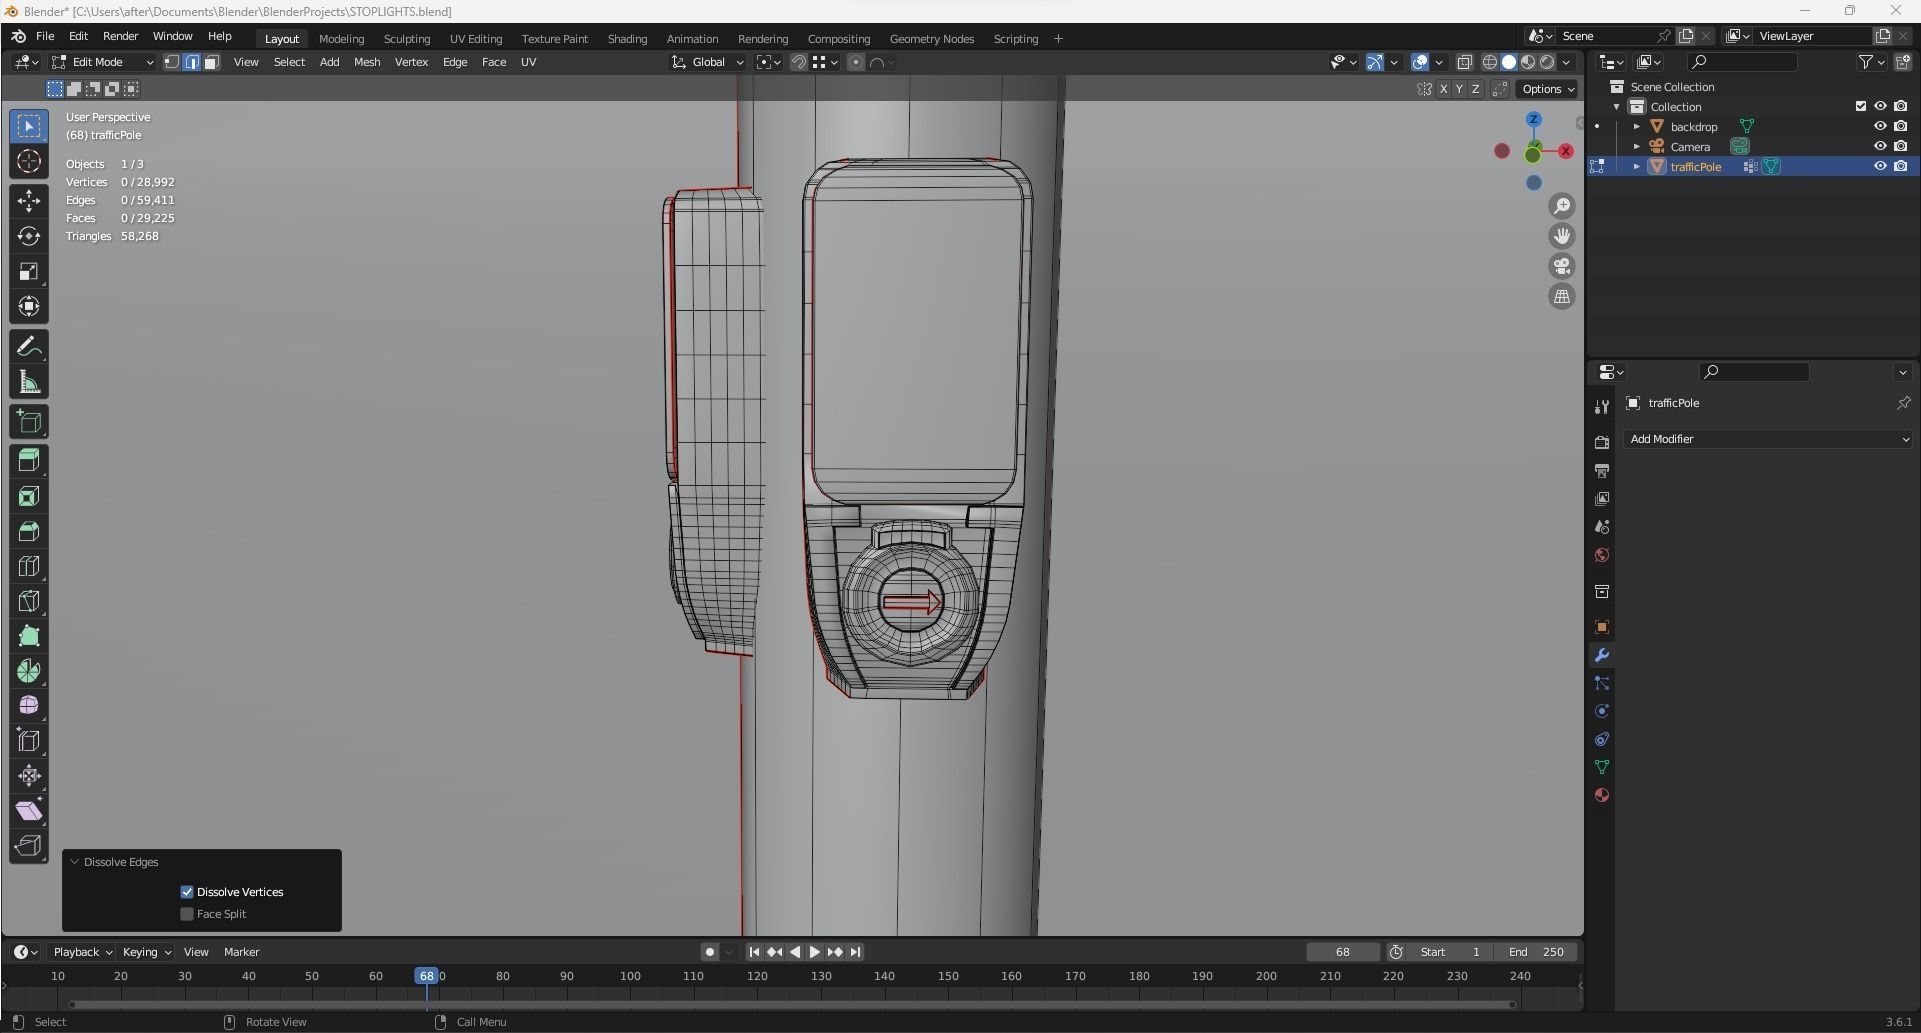Select the Knife tool
Viewport: 1921px width, 1033px height.
pos(29,601)
